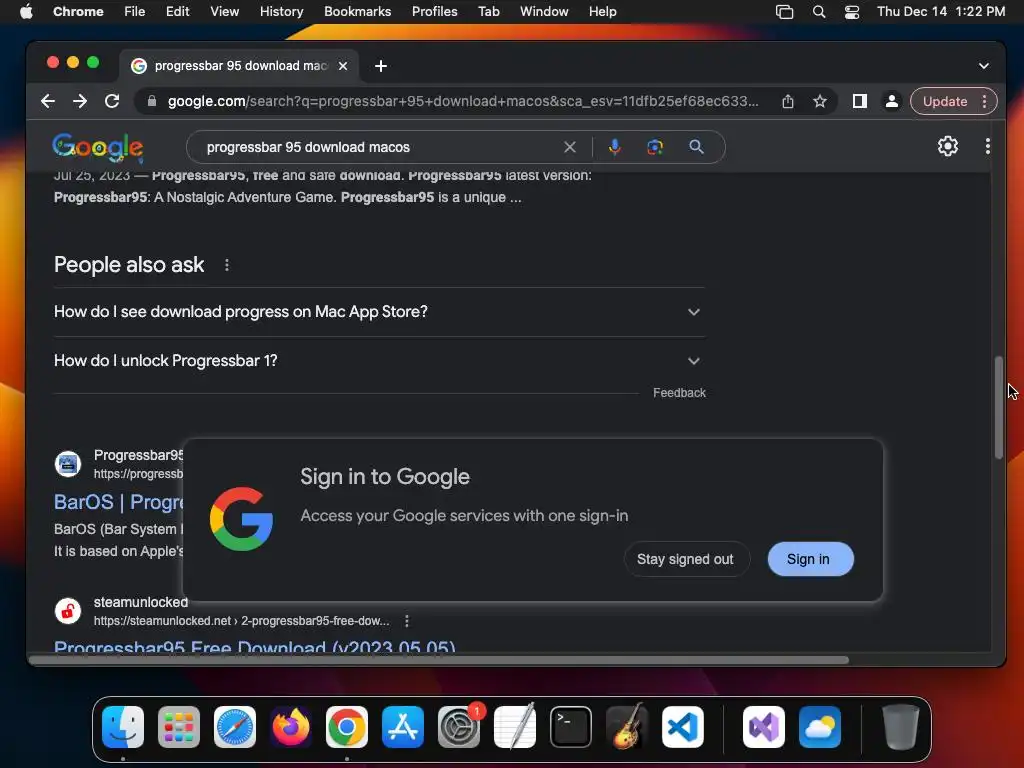This screenshot has width=1024, height=768.
Task: Open the share icon in the address bar
Action: 788,101
